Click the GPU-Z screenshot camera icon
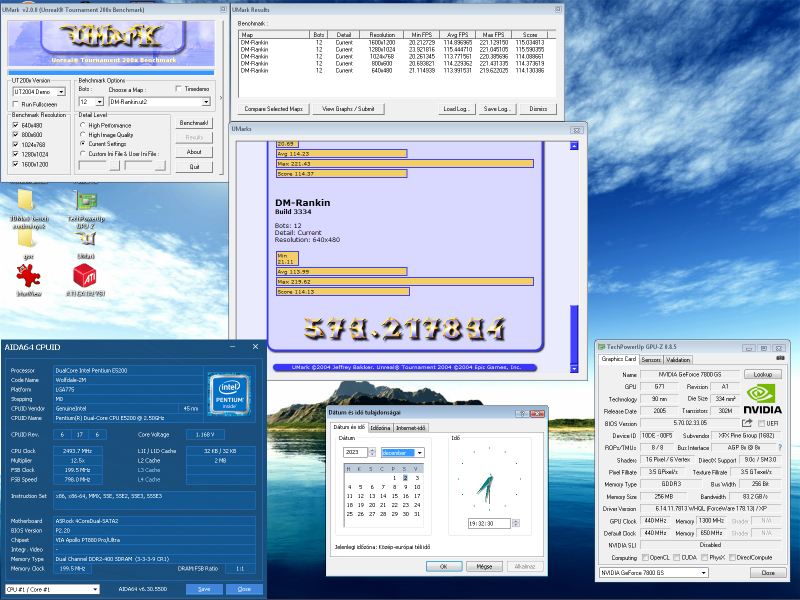This screenshot has width=800, height=600. pos(780,359)
